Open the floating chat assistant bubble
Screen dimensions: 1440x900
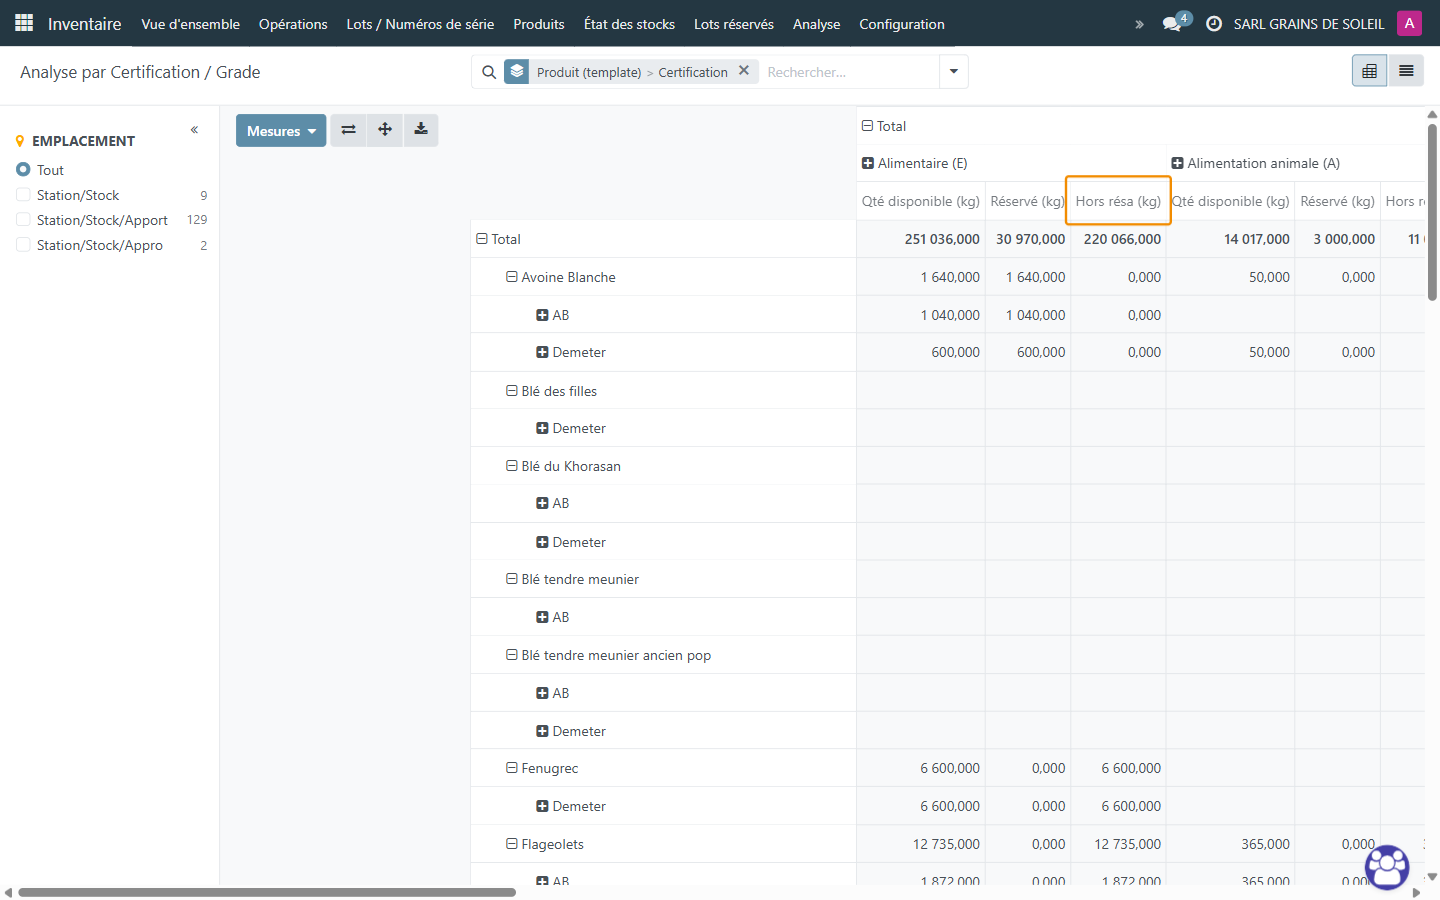click(1387, 867)
